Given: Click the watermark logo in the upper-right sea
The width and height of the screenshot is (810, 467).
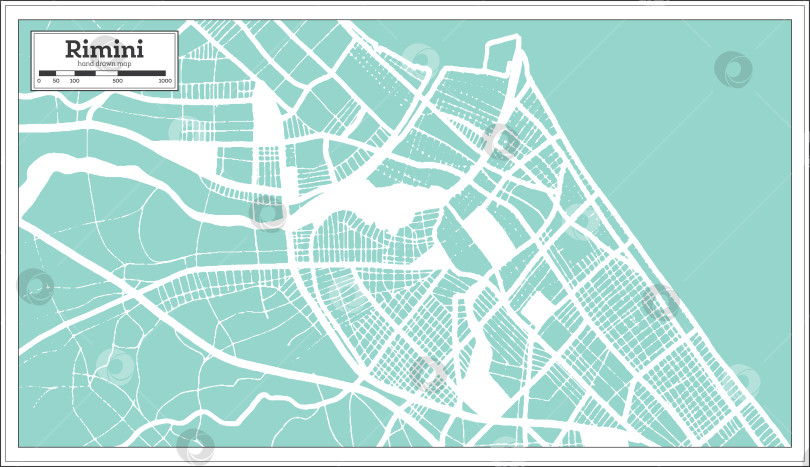Looking at the screenshot, I should (x=733, y=69).
